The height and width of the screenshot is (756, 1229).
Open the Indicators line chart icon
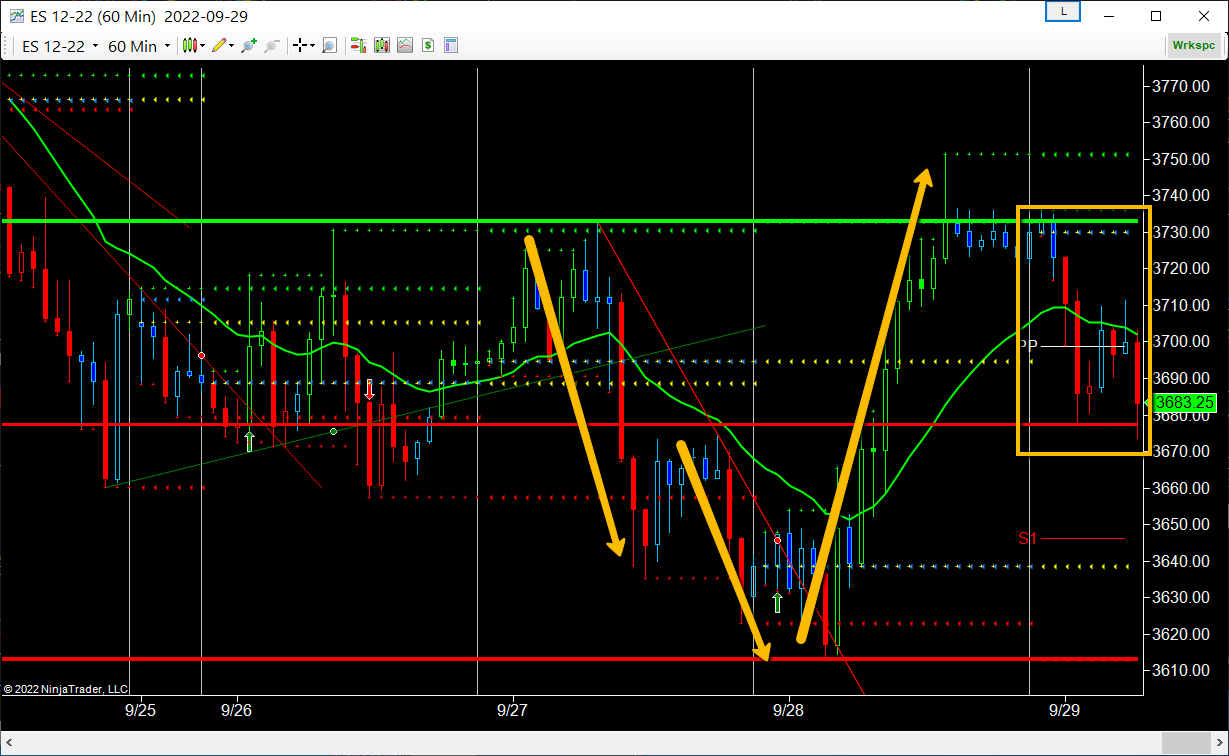[405, 45]
